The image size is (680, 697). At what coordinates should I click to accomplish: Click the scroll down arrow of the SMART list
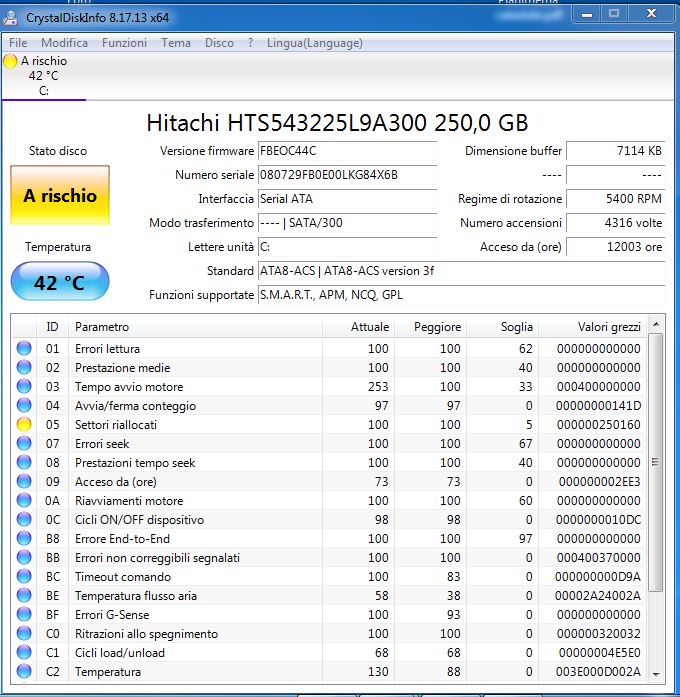[x=656, y=674]
